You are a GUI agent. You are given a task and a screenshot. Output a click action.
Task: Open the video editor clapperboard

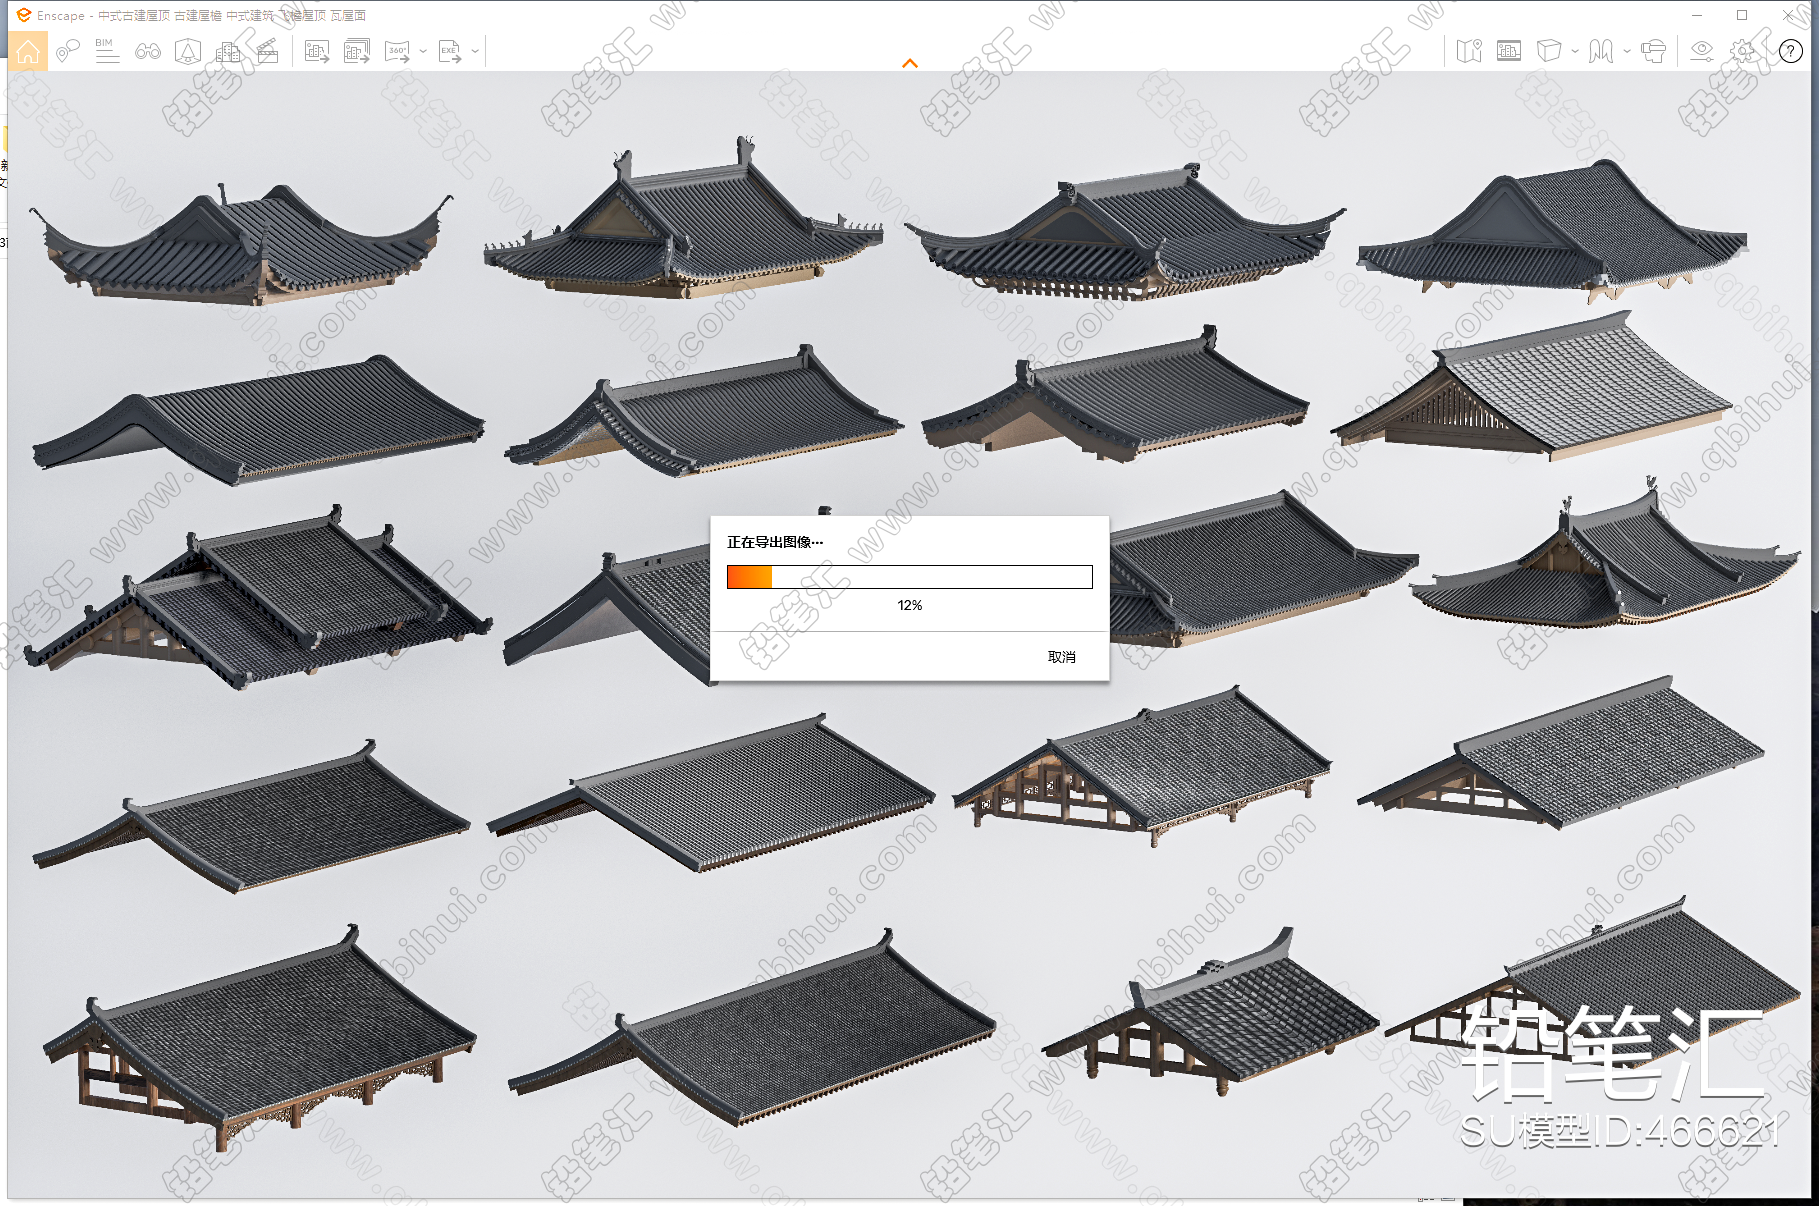268,51
